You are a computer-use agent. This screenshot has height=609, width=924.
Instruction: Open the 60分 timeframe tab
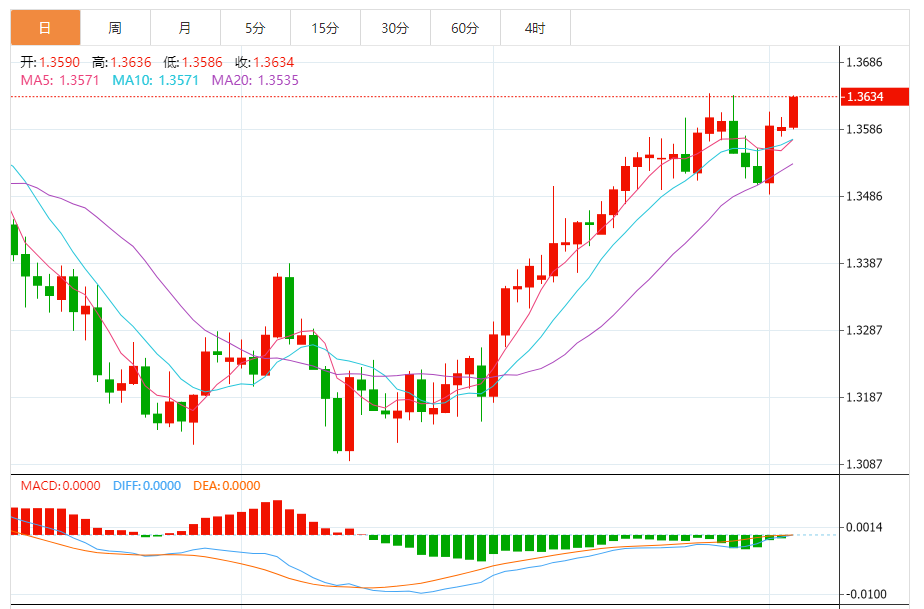point(466,28)
